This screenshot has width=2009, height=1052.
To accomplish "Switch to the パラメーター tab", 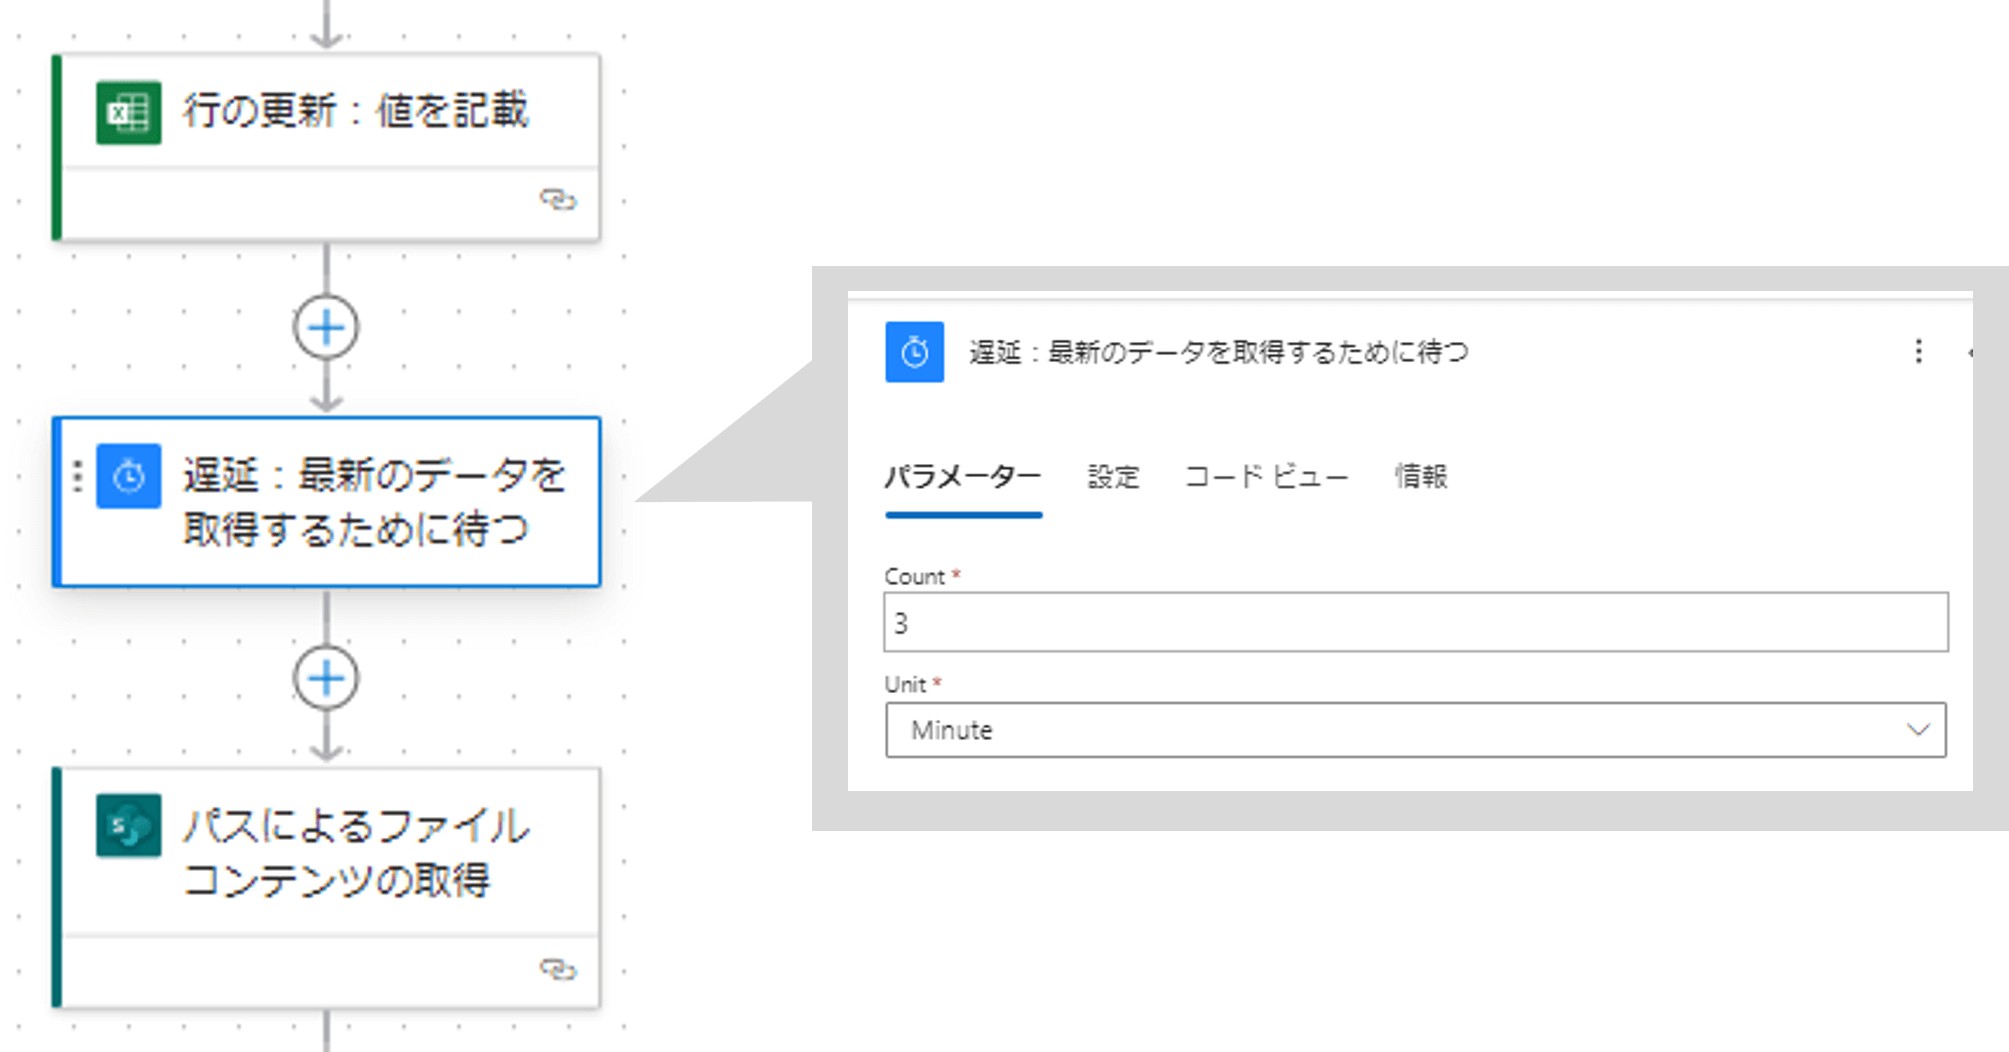I will pyautogui.click(x=963, y=477).
